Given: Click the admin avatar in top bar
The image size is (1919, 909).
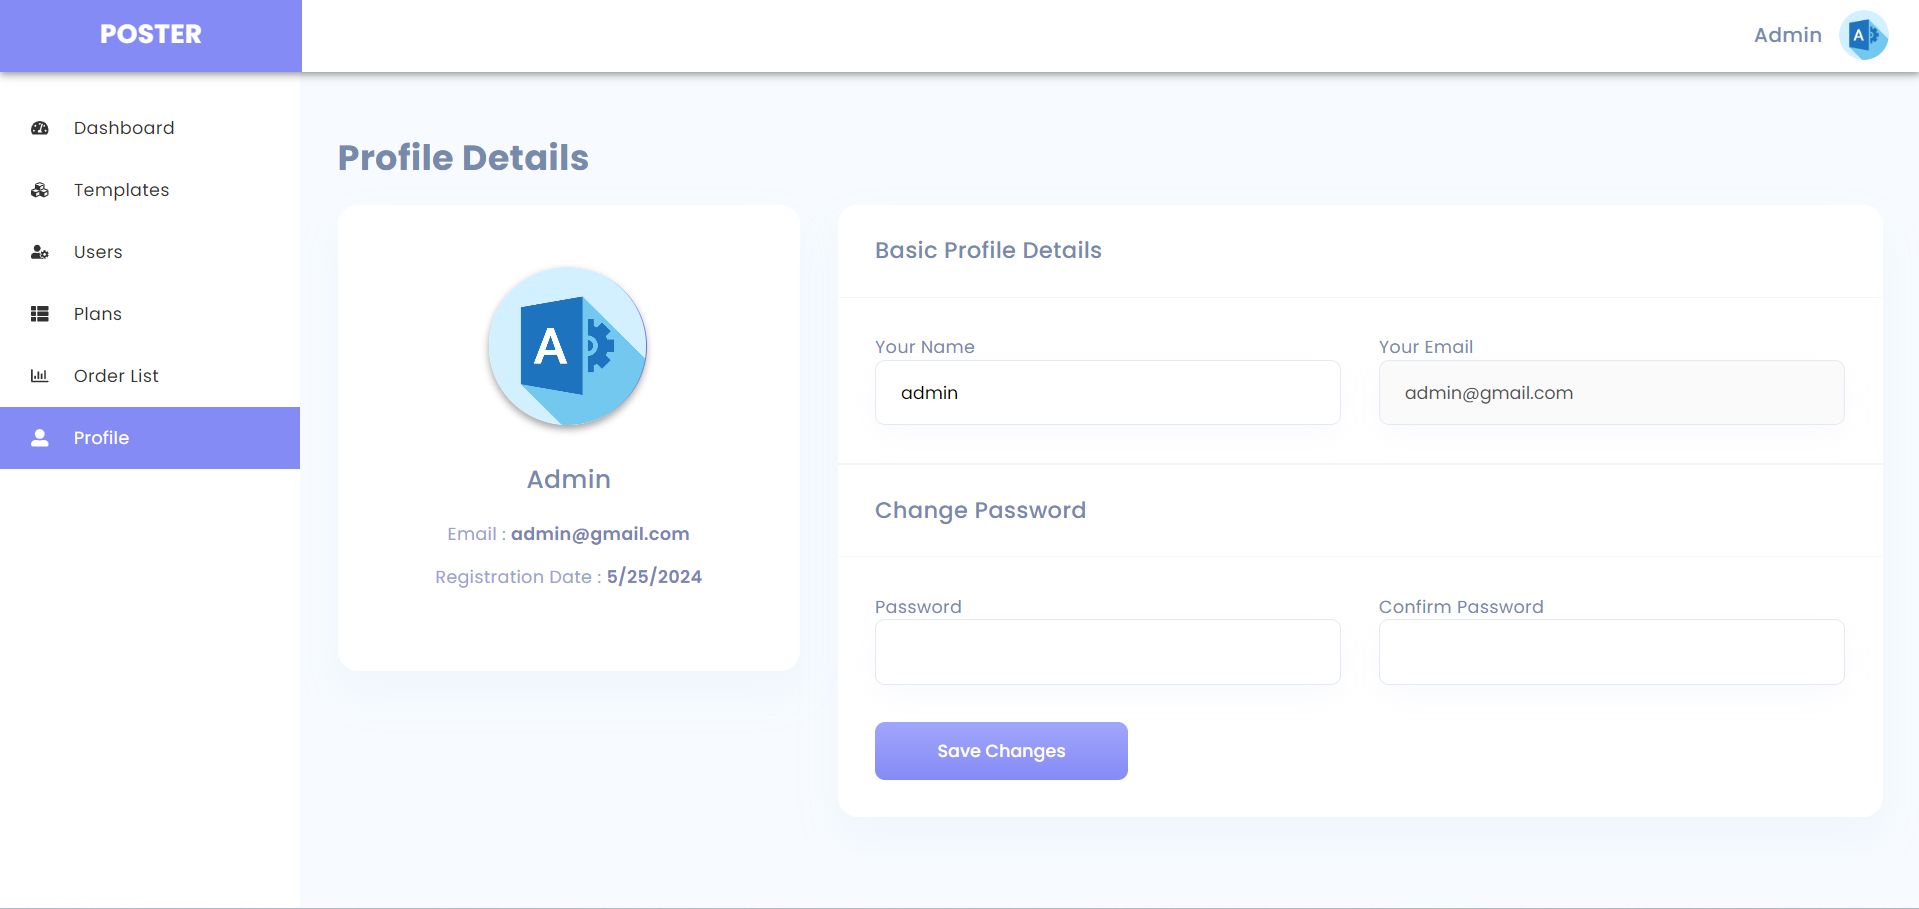Looking at the screenshot, I should tap(1863, 36).
